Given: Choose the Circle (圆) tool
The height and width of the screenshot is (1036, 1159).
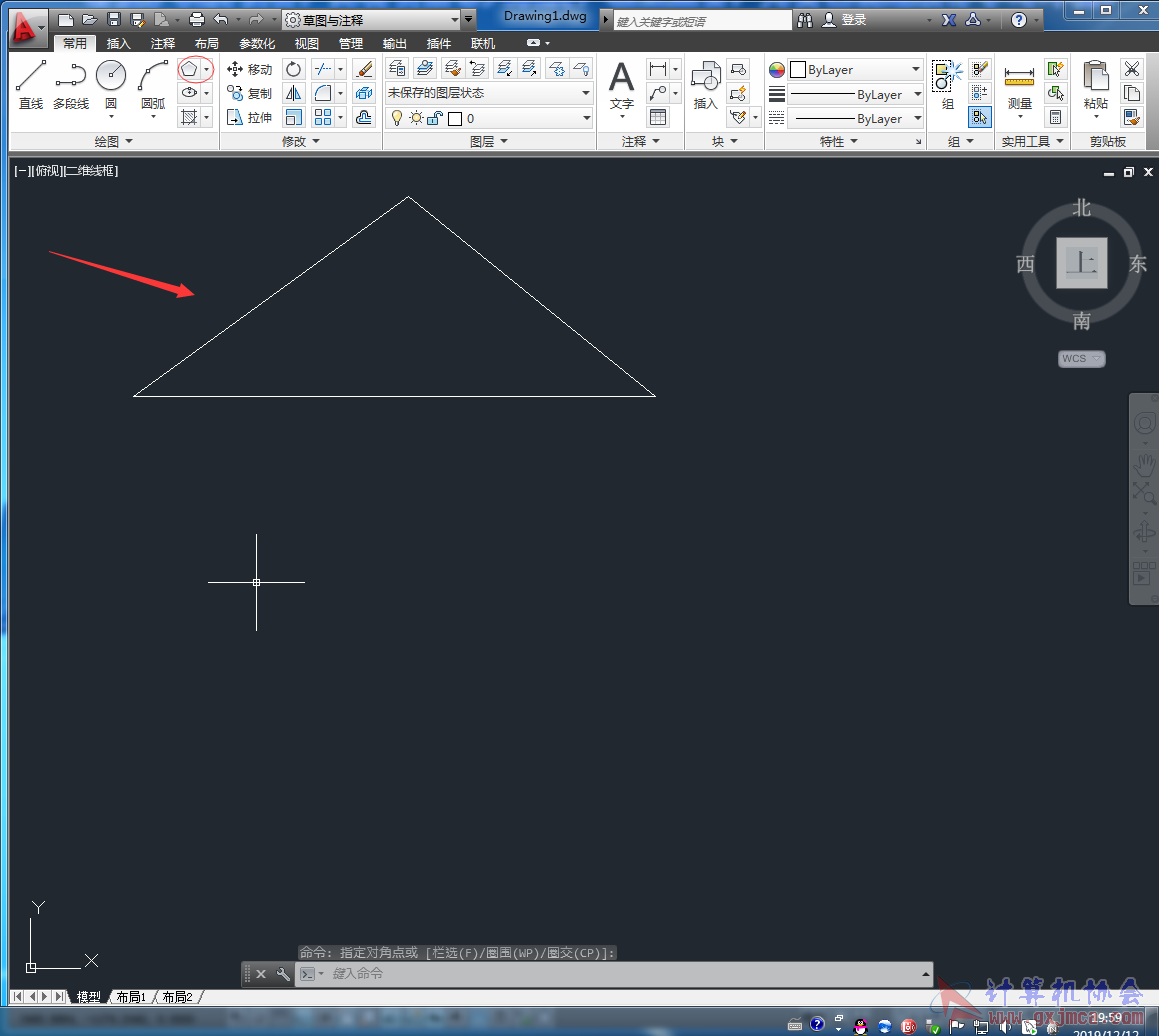Looking at the screenshot, I should pos(111,83).
